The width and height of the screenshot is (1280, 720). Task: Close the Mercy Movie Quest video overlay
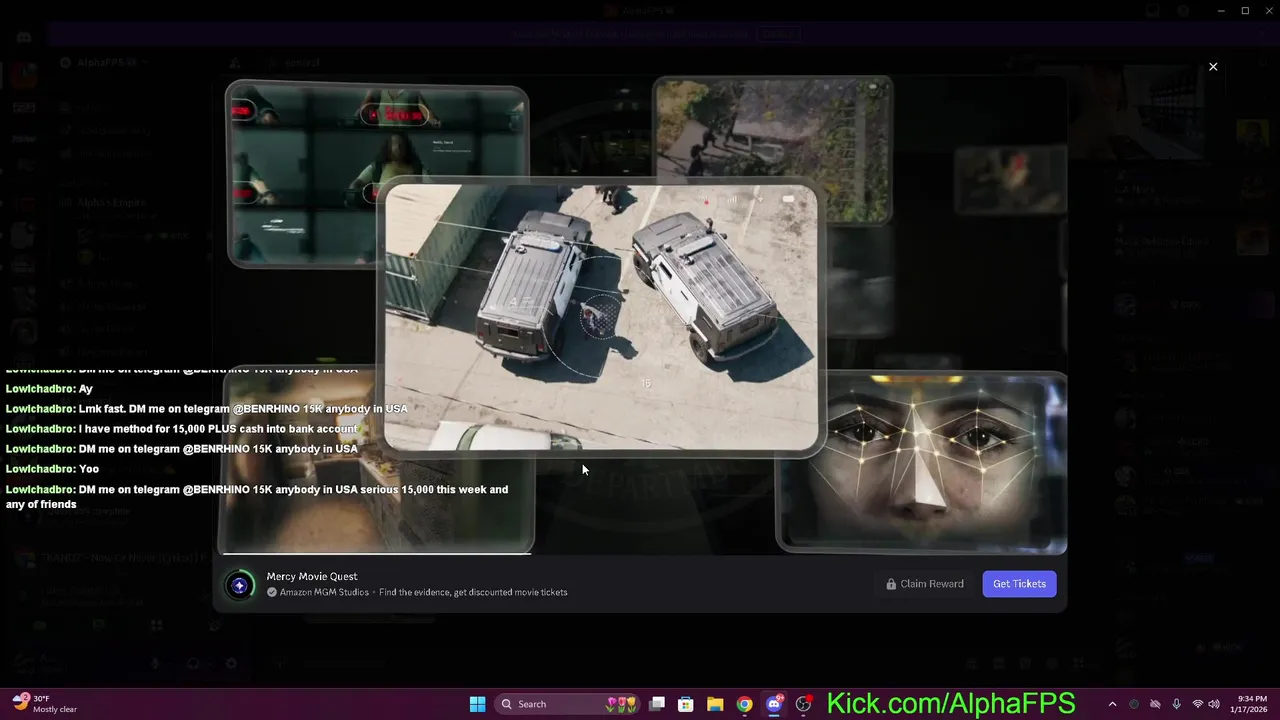tap(1213, 67)
